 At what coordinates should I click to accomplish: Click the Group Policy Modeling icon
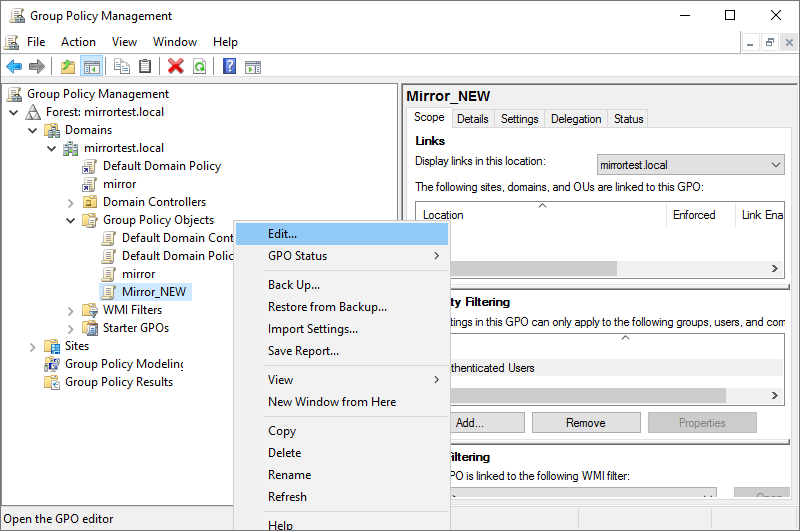point(52,364)
